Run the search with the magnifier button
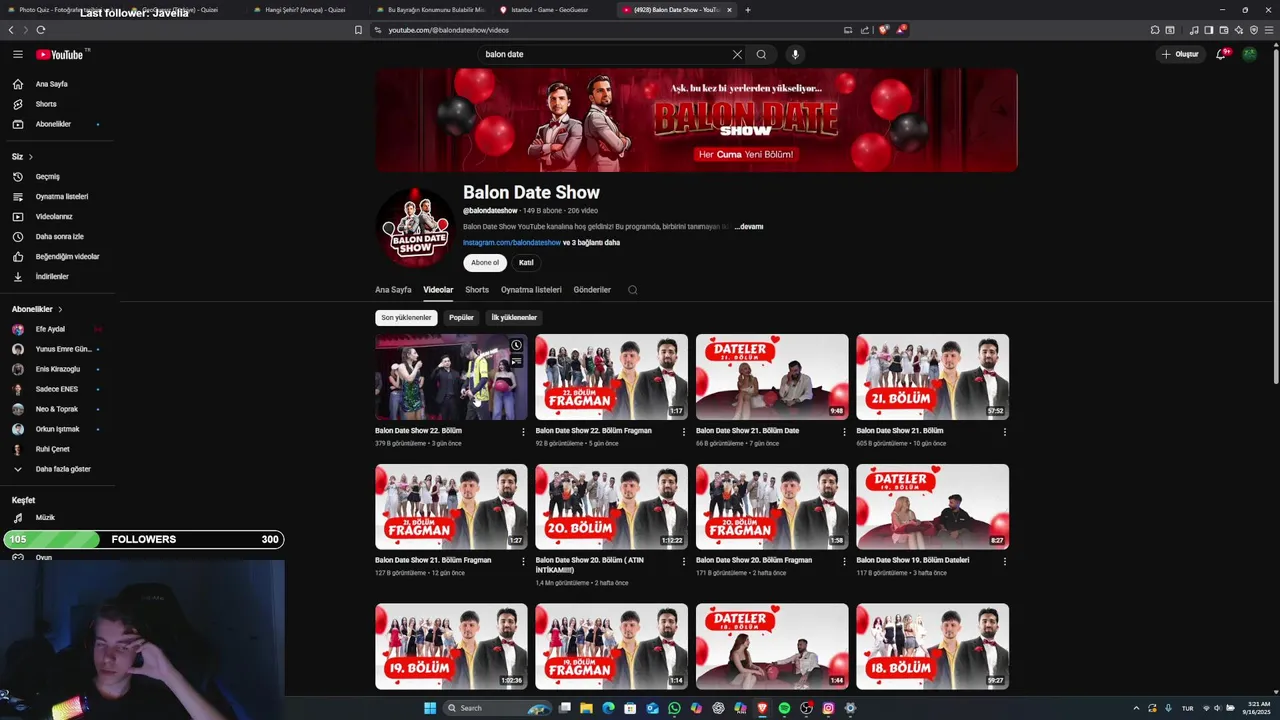This screenshot has height=720, width=1280. tap(761, 54)
